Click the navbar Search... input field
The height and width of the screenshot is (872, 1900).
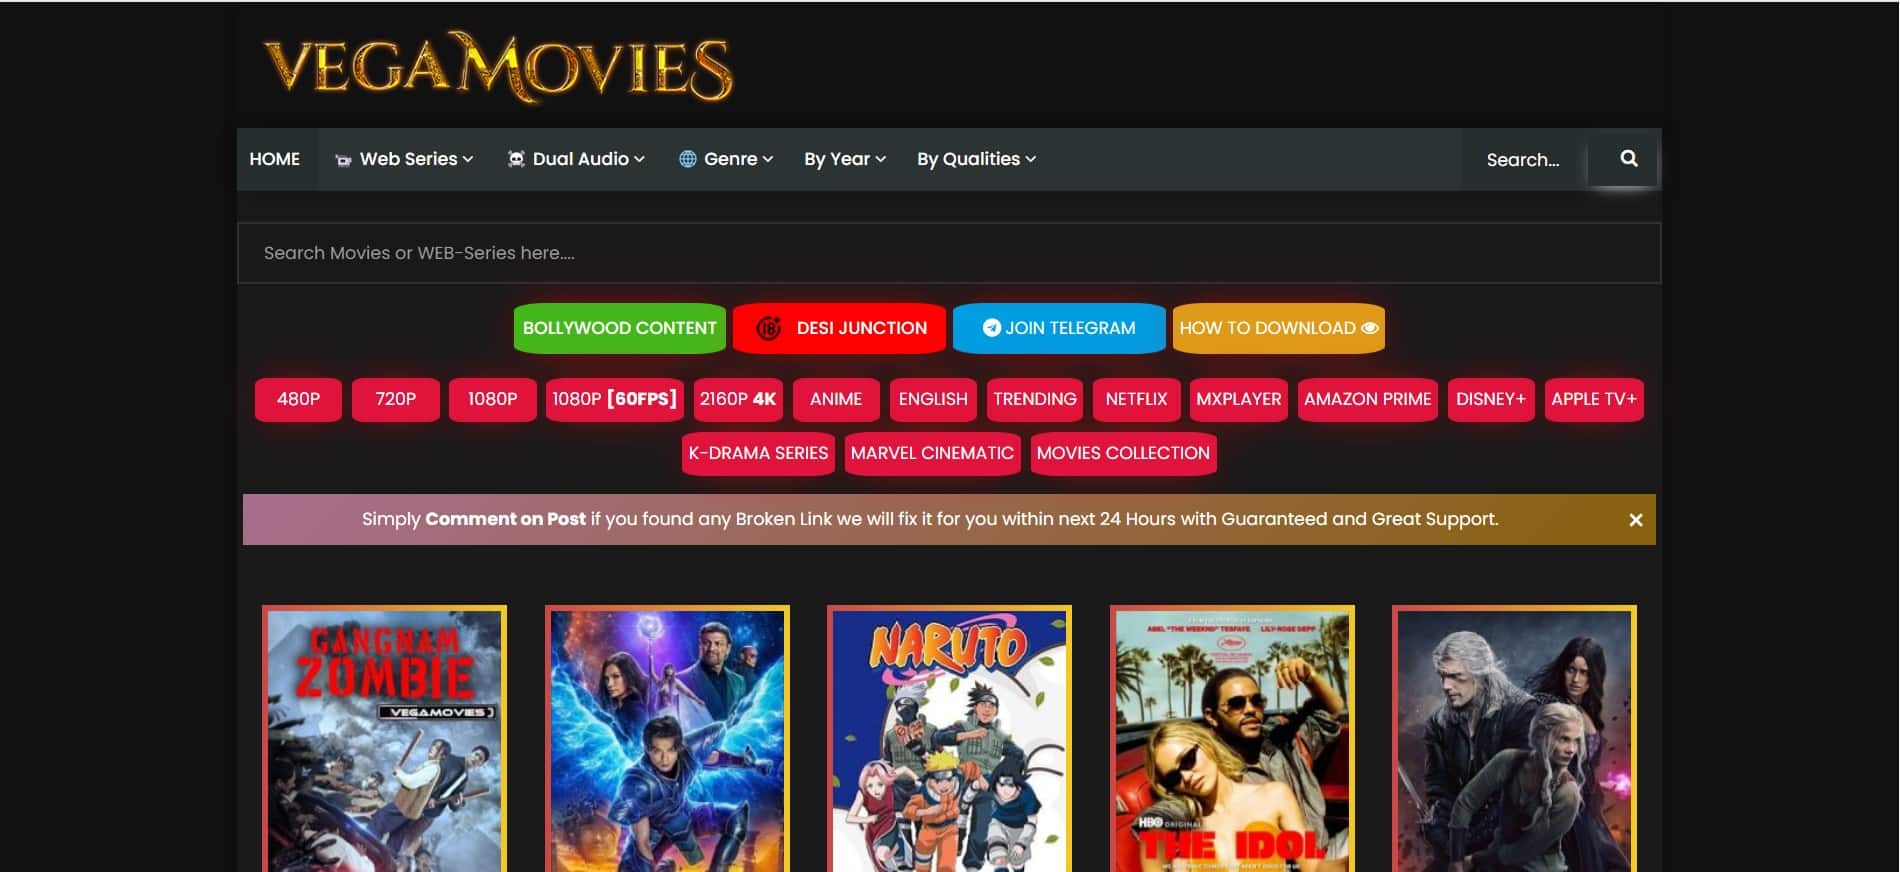coord(1523,160)
